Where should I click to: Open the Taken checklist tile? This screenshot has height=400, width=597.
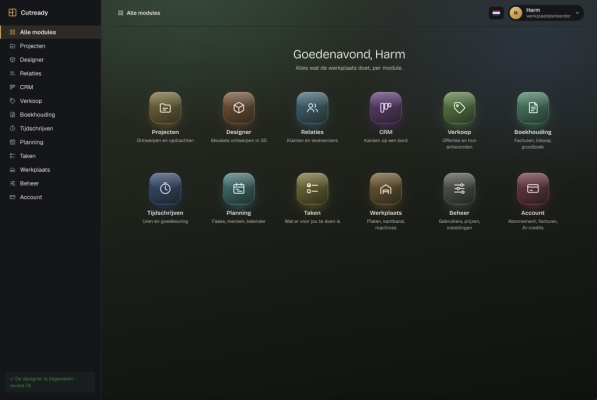point(312,189)
